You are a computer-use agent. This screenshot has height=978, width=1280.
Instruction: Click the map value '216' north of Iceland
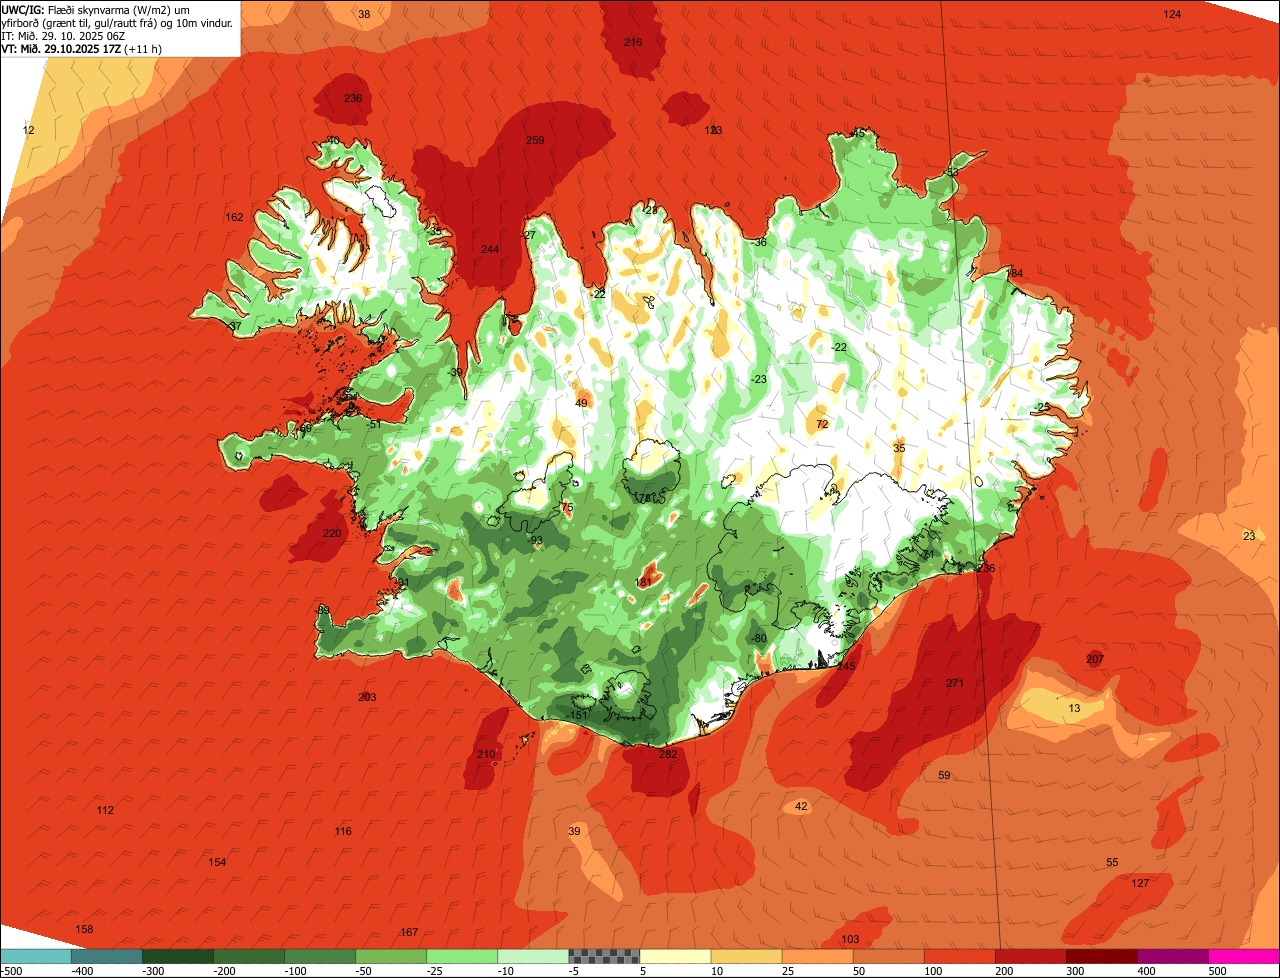click(x=633, y=42)
